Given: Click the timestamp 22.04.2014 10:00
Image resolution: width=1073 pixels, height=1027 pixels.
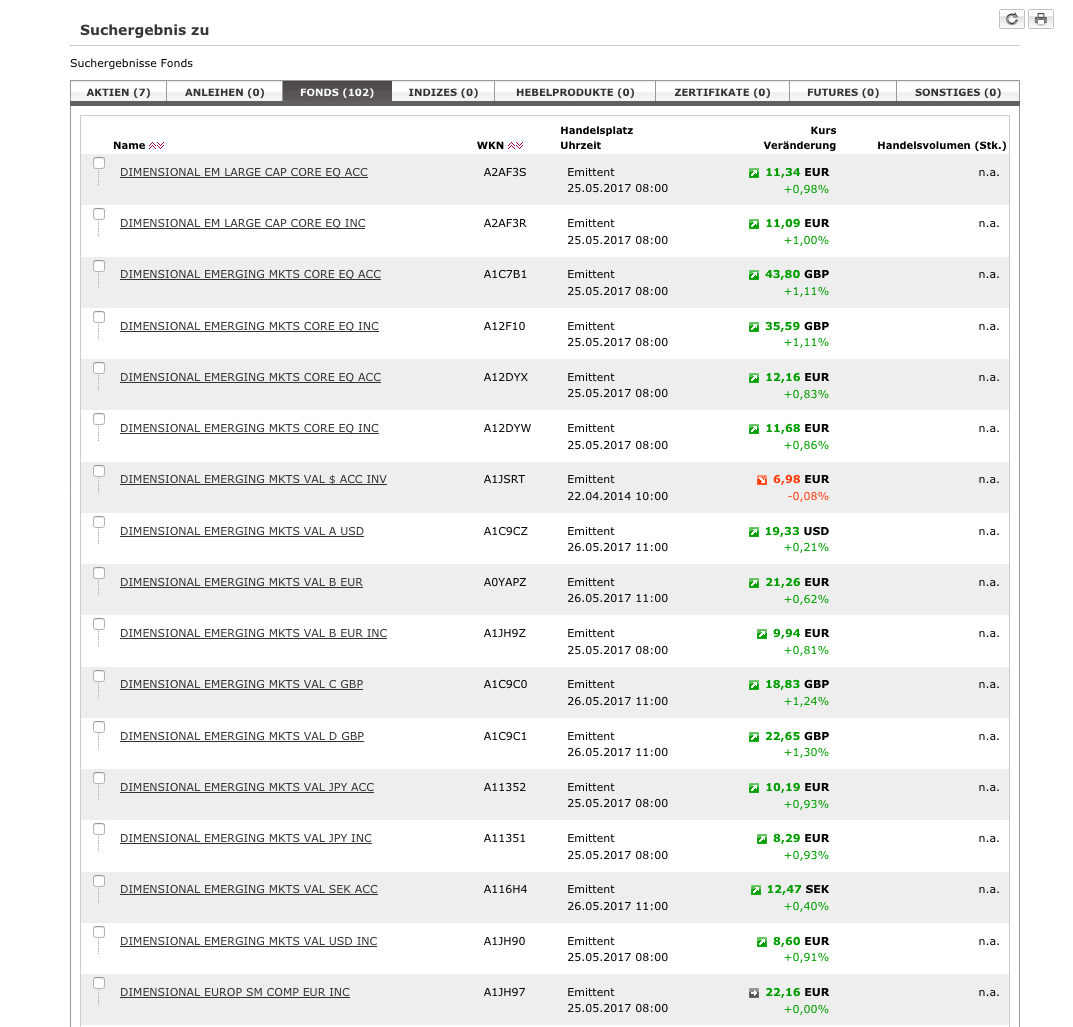Looking at the screenshot, I should (617, 496).
